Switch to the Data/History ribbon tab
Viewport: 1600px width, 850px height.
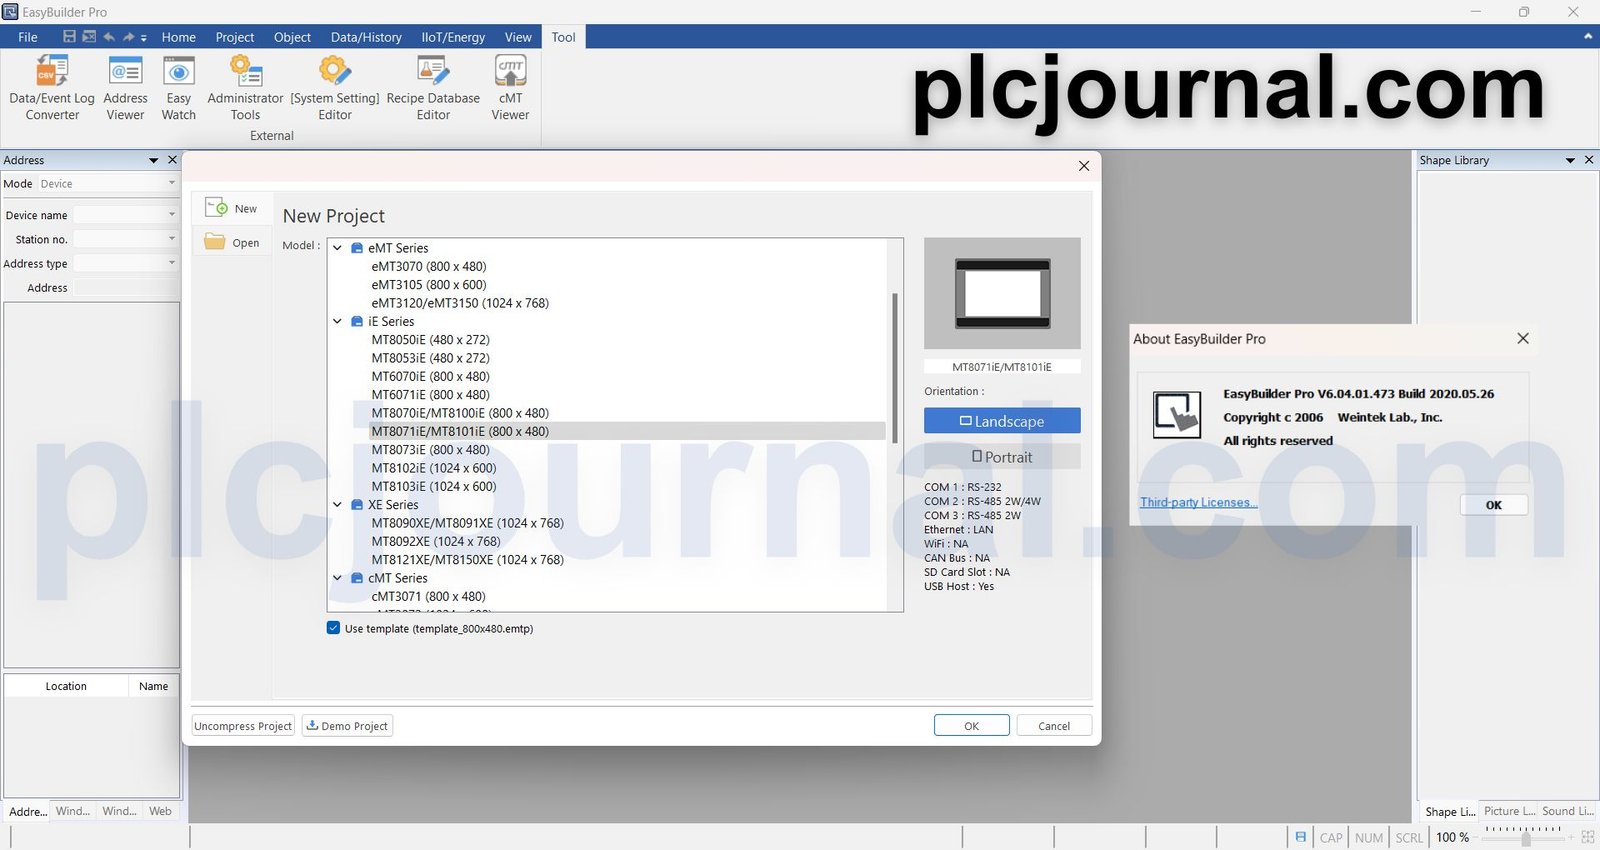point(366,37)
